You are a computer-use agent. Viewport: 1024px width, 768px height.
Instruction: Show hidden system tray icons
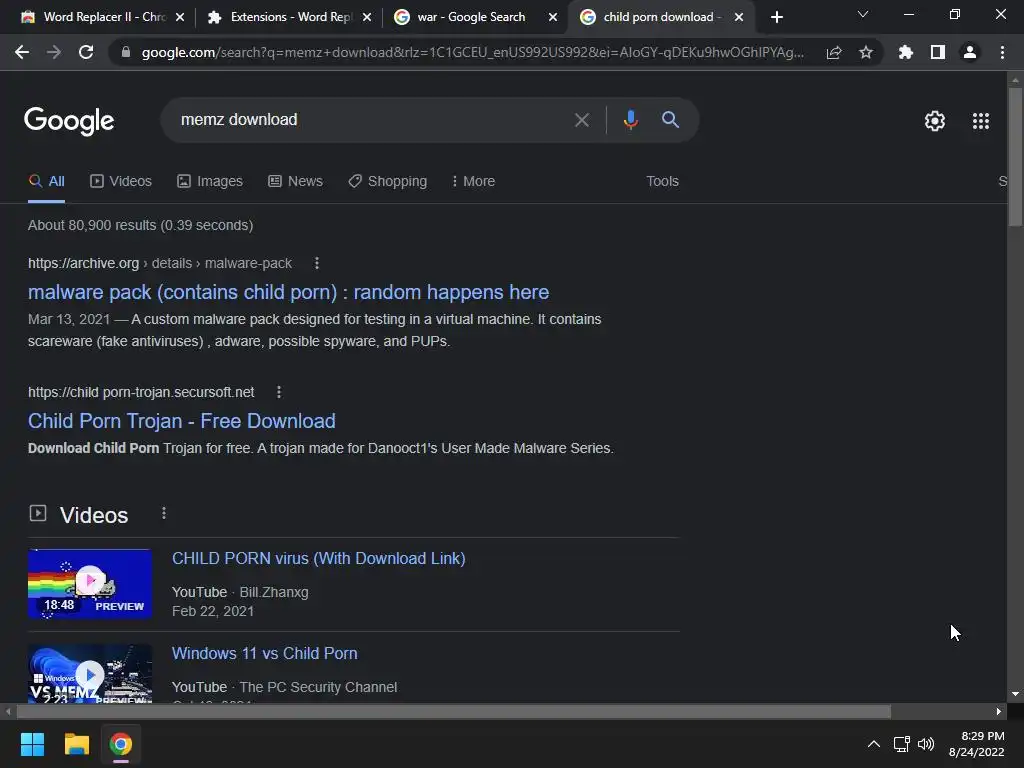pyautogui.click(x=873, y=744)
